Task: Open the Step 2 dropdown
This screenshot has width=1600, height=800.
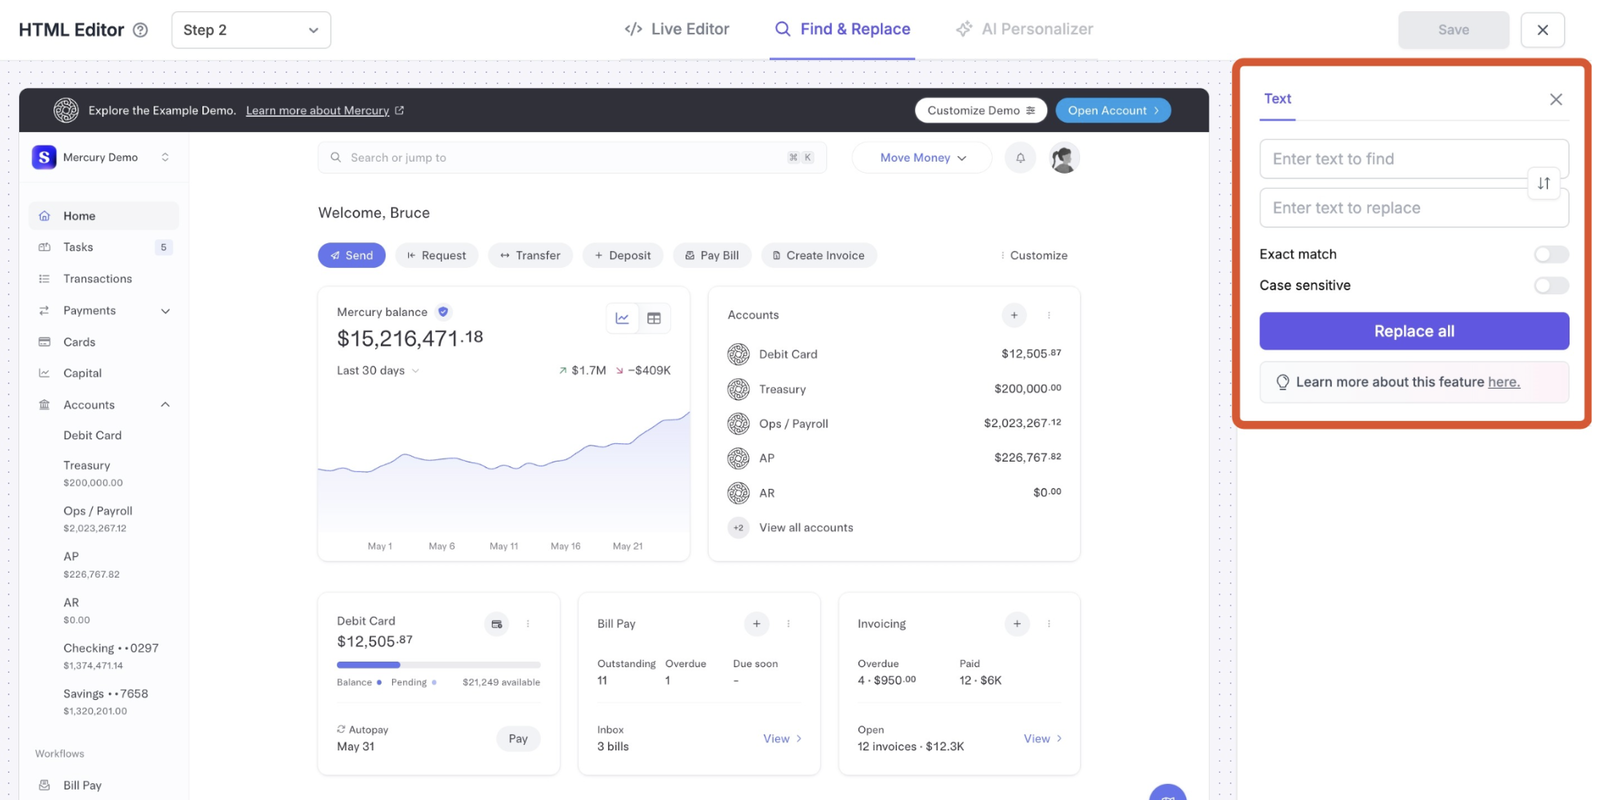Action: click(x=251, y=30)
